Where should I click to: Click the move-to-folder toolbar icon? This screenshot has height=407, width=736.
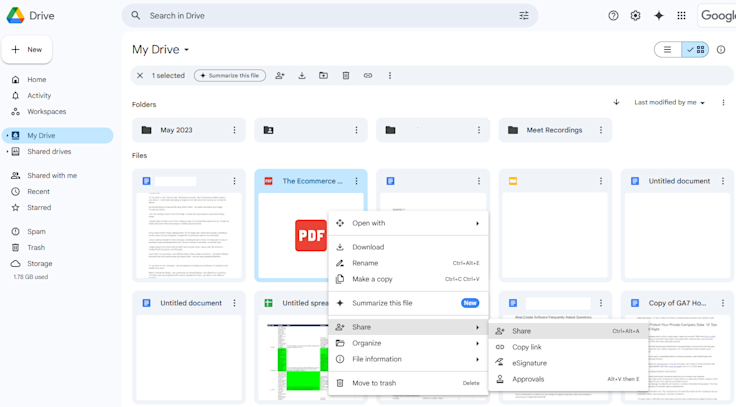click(323, 76)
